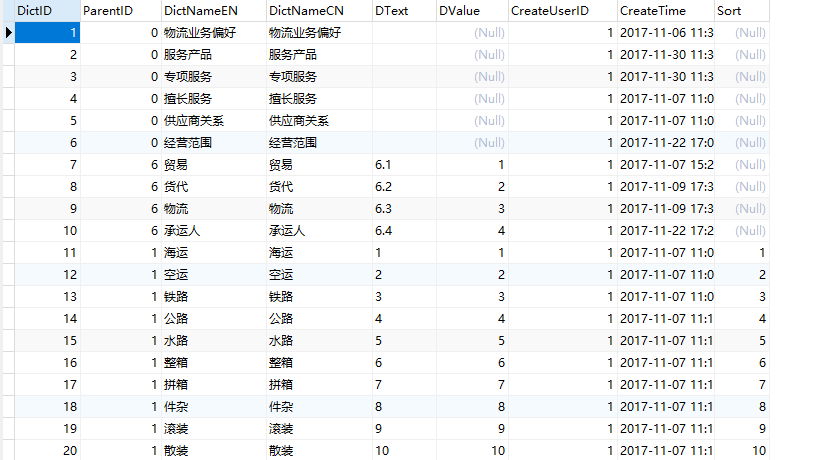Select DictNameEN cell 拼箱
This screenshot has width=838, height=460.
coord(214,385)
